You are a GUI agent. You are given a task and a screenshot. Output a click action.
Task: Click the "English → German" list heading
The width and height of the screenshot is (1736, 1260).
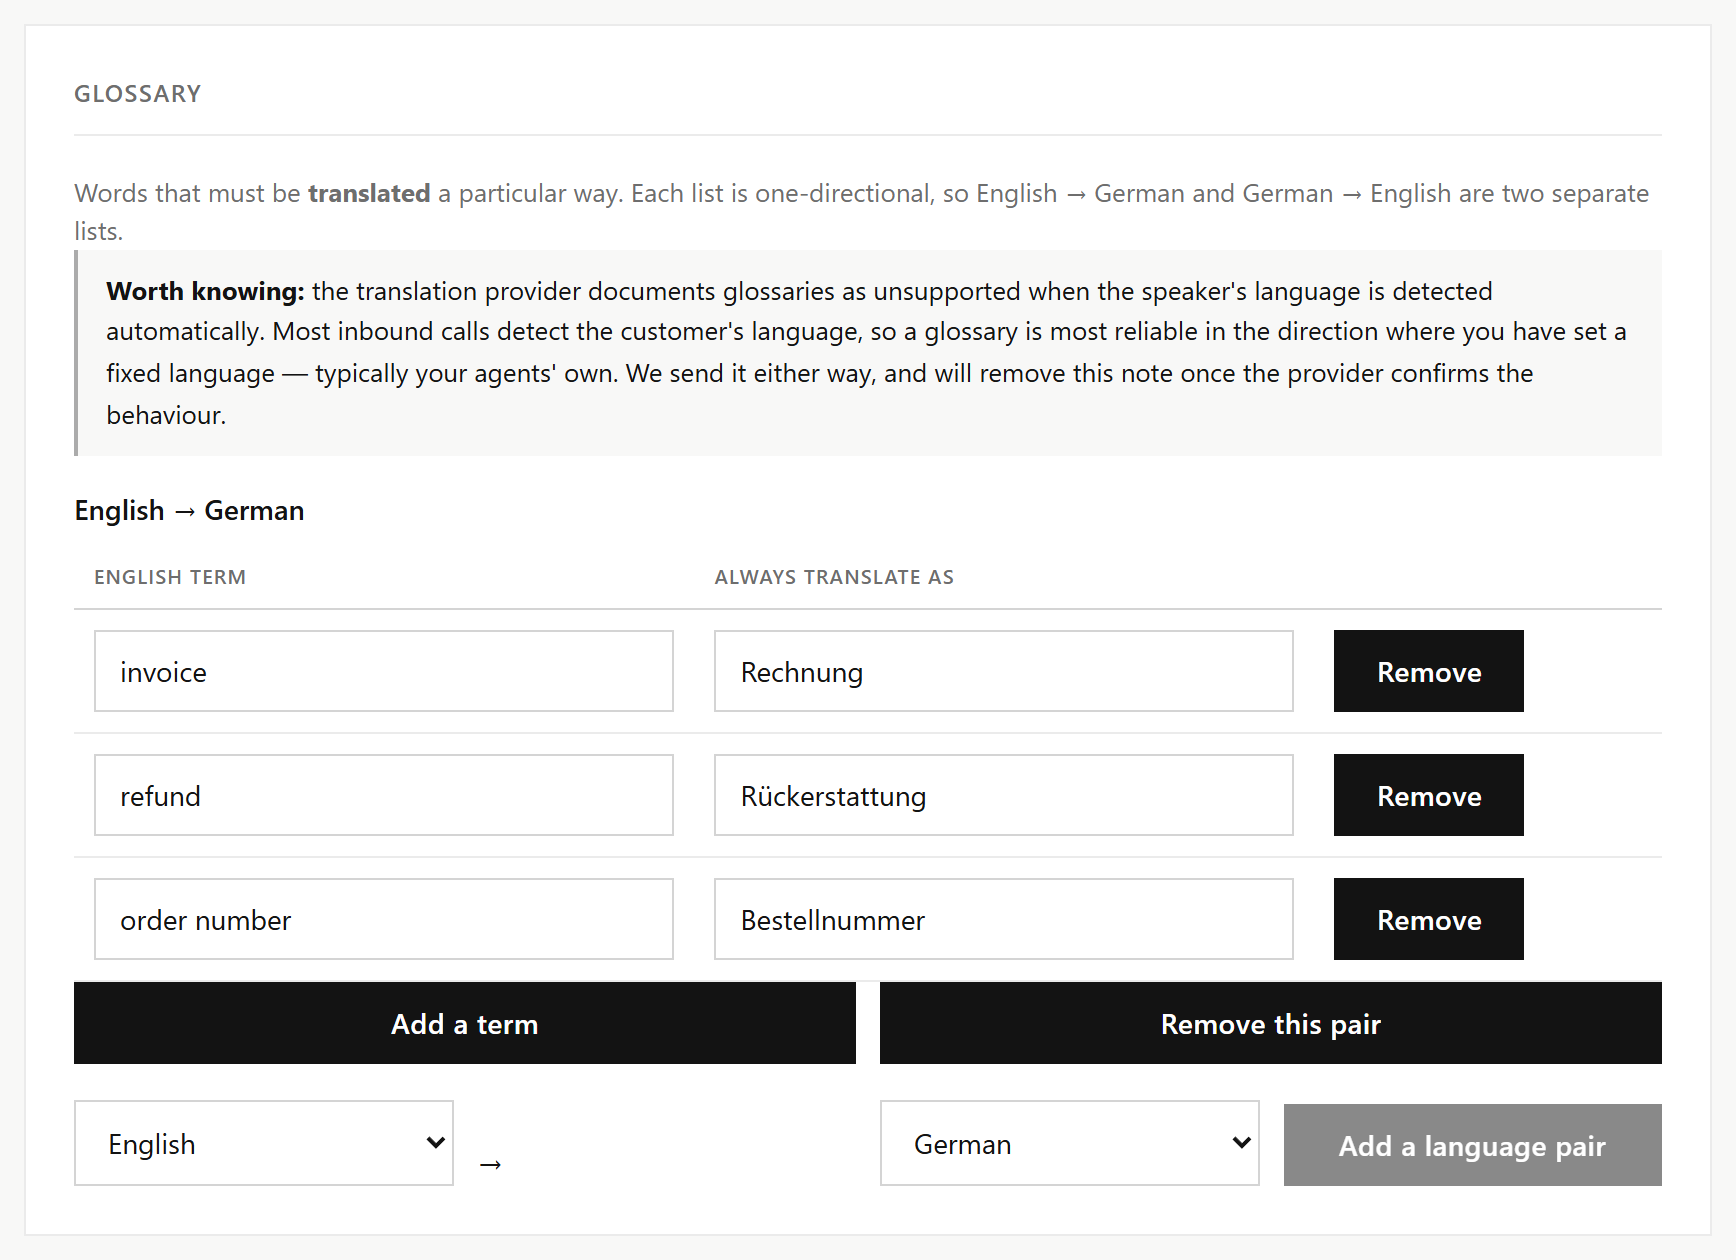tap(189, 510)
